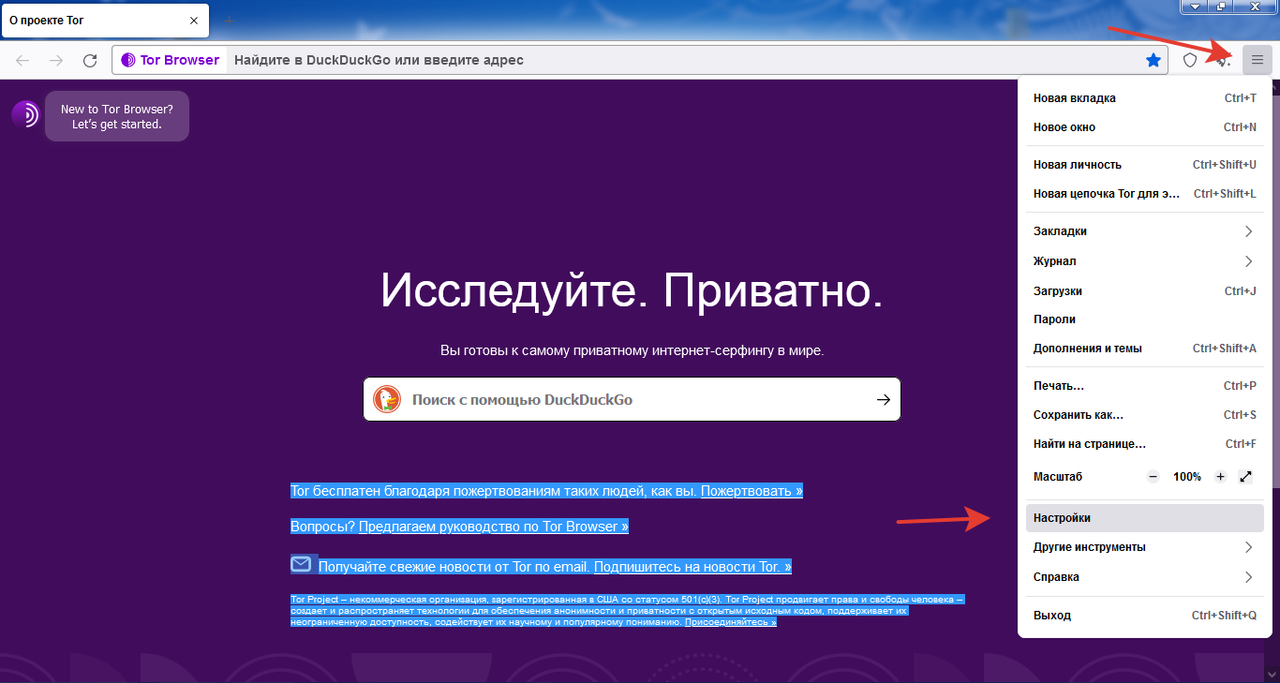Click the purple Tor onion logo

click(x=26, y=114)
